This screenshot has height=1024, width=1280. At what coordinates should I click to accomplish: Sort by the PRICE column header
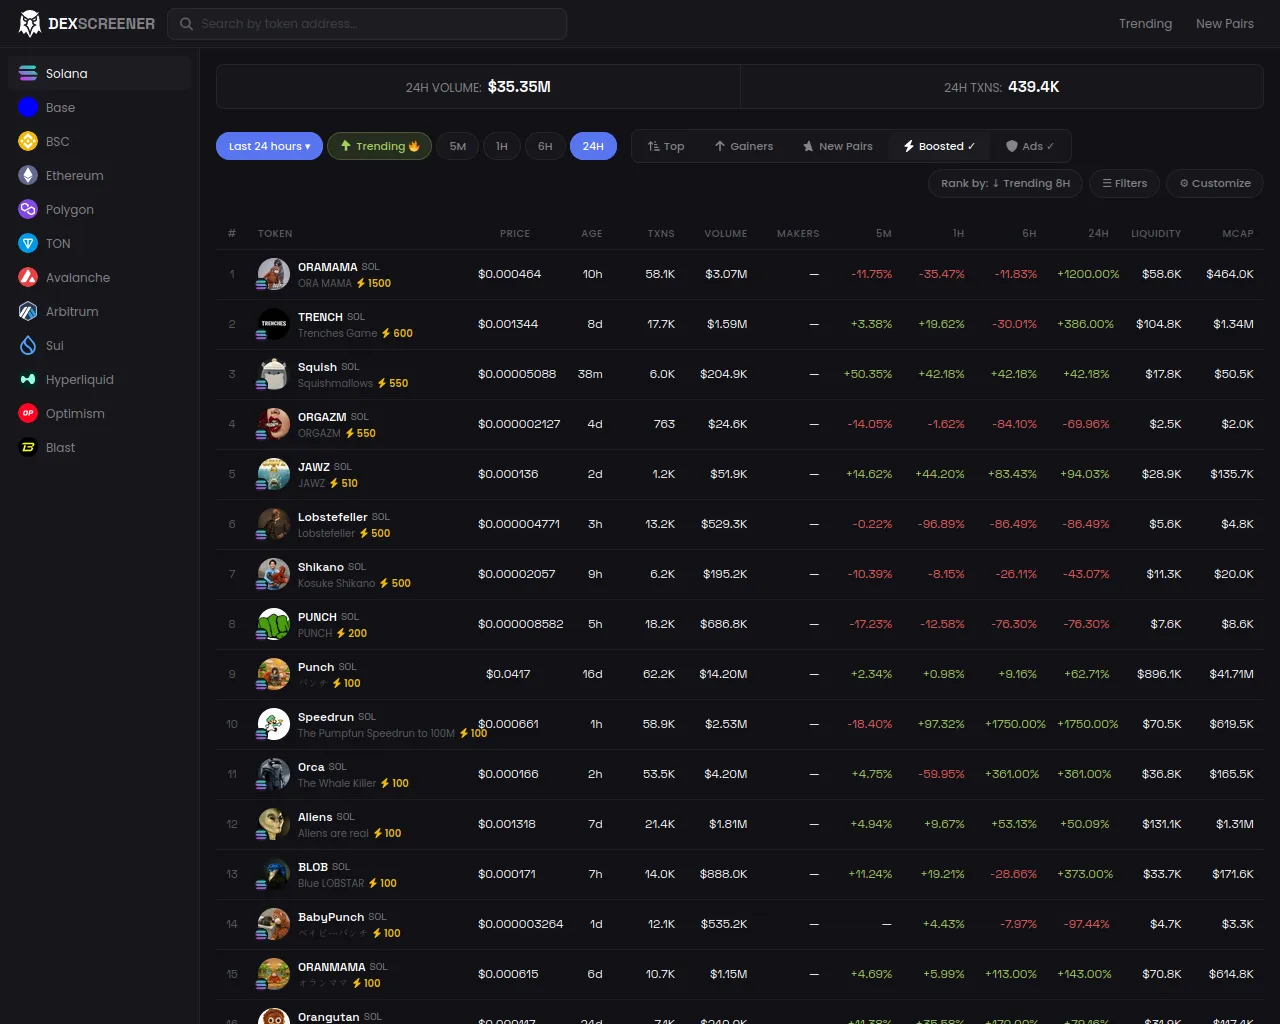515,233
